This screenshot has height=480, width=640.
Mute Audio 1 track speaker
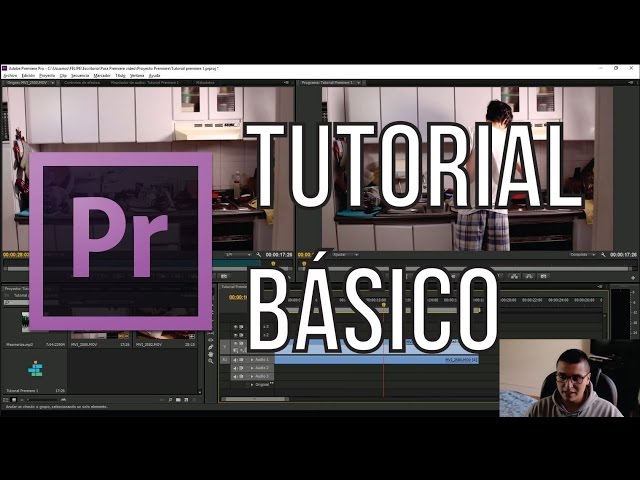(x=236, y=360)
